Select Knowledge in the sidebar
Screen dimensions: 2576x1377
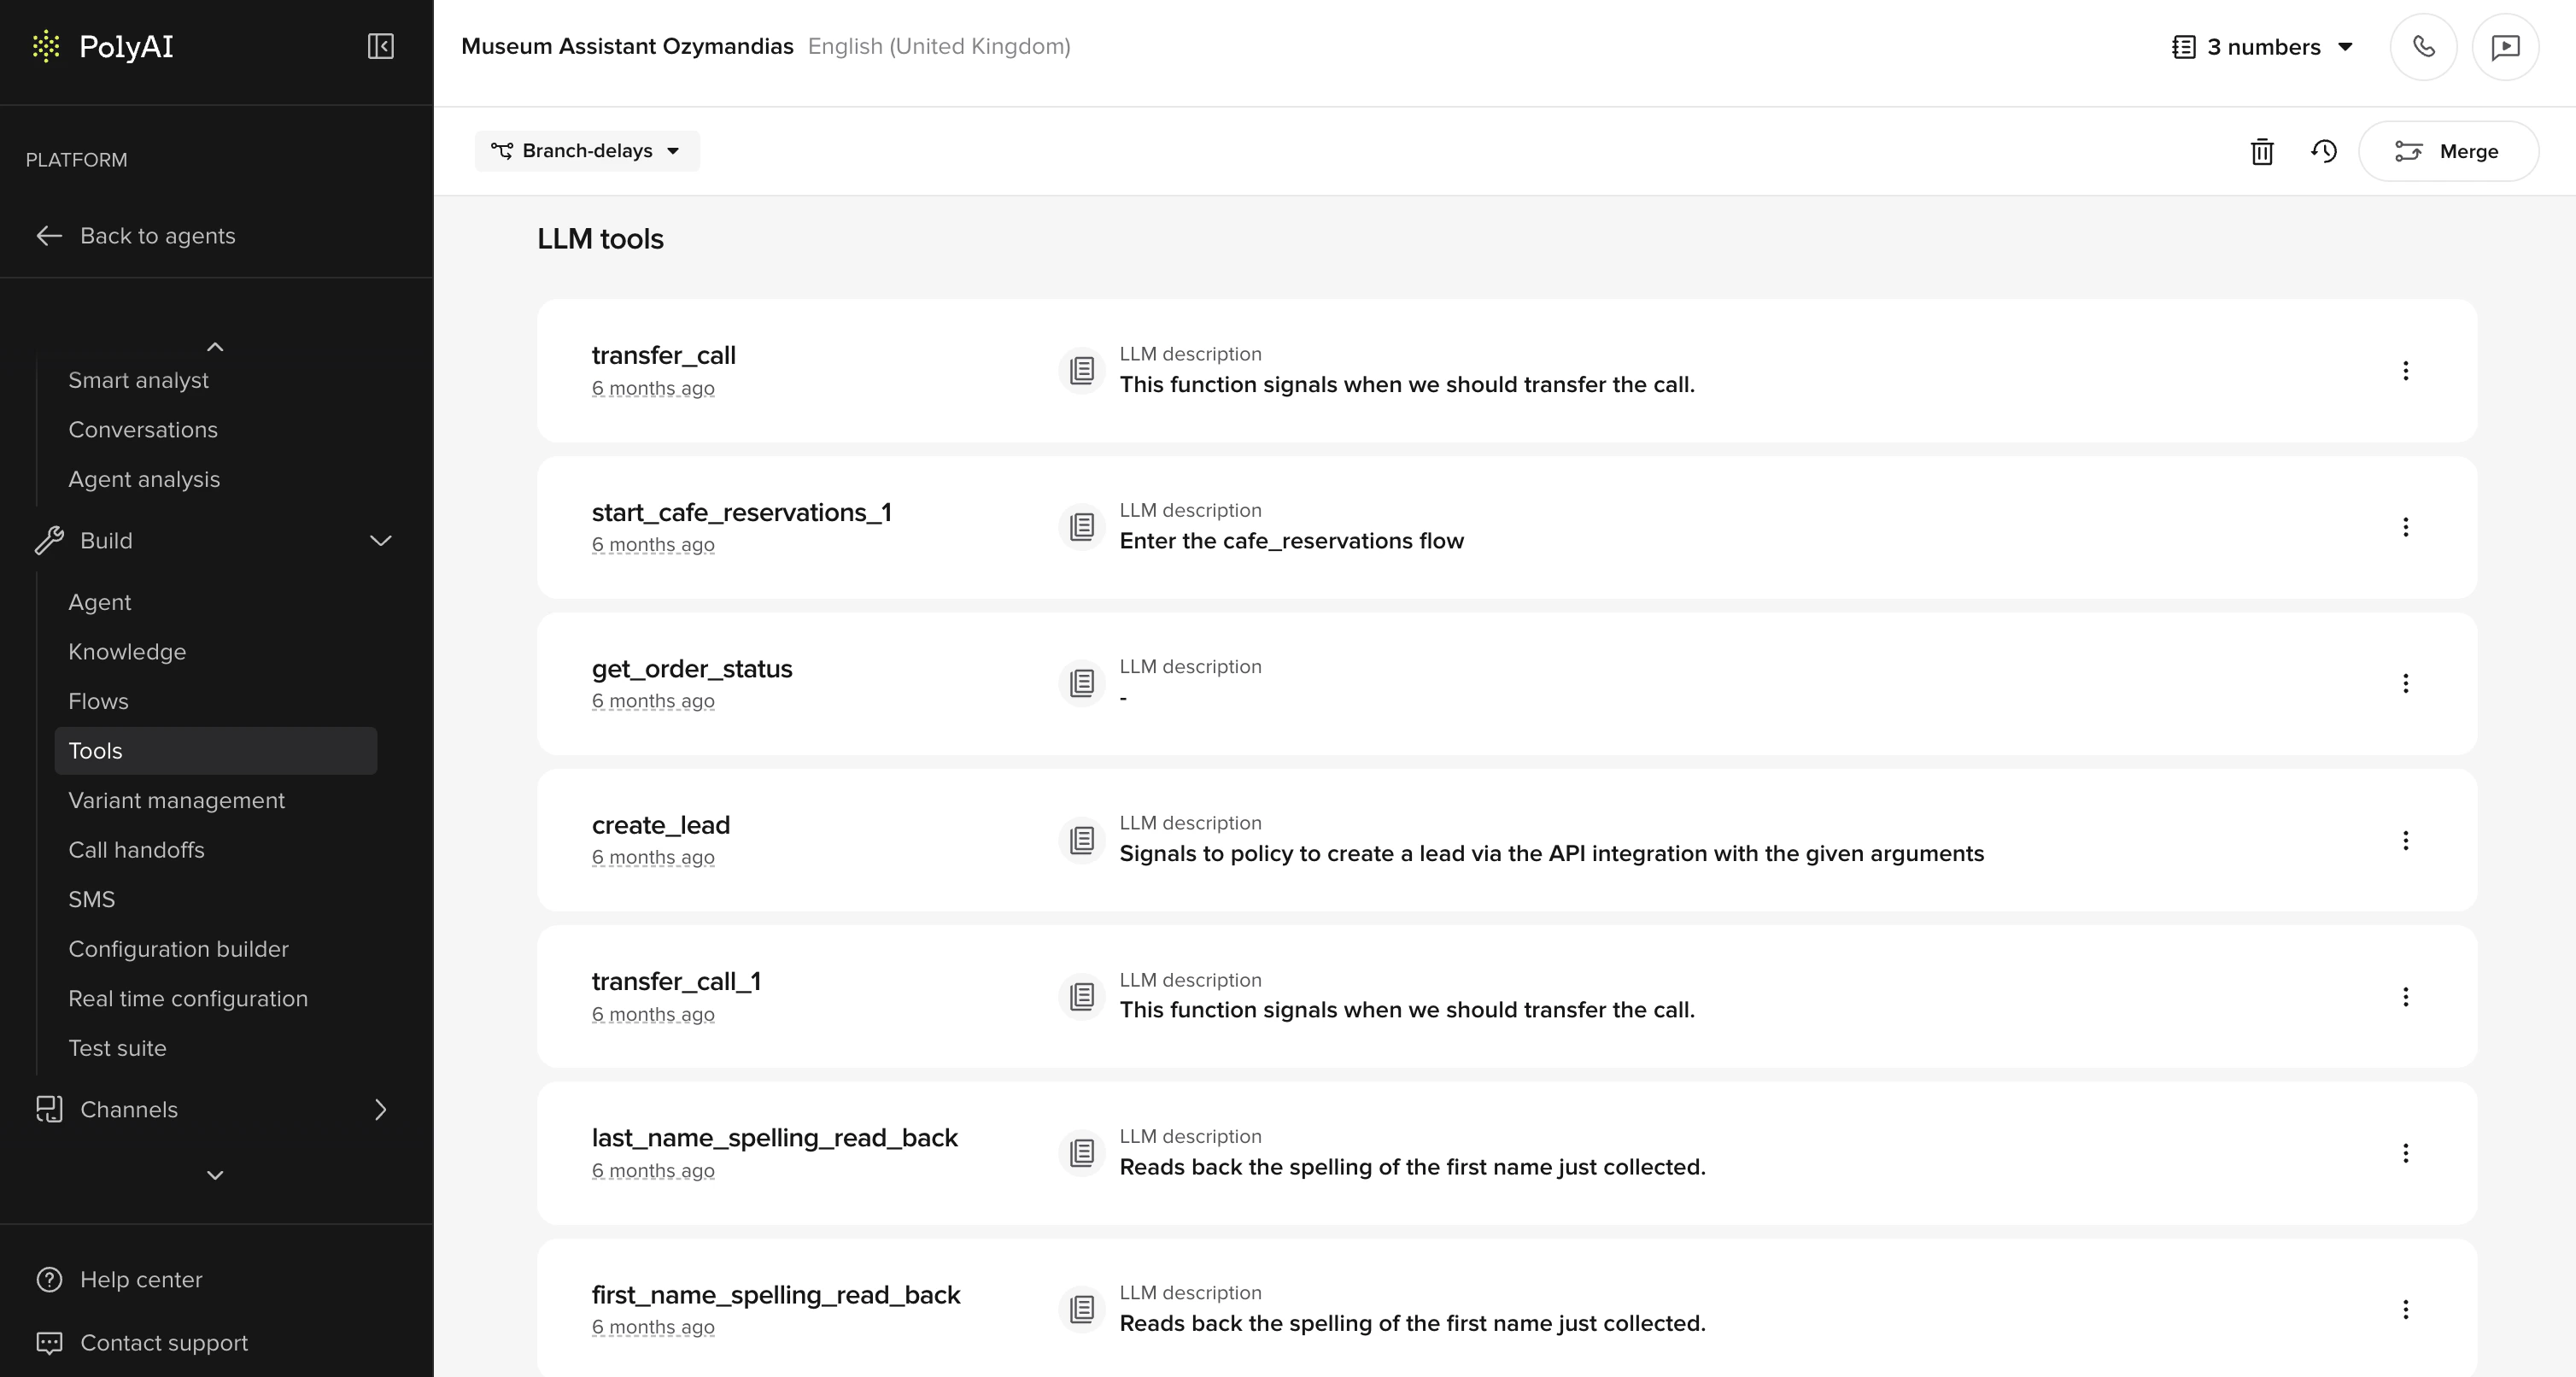coord(127,651)
